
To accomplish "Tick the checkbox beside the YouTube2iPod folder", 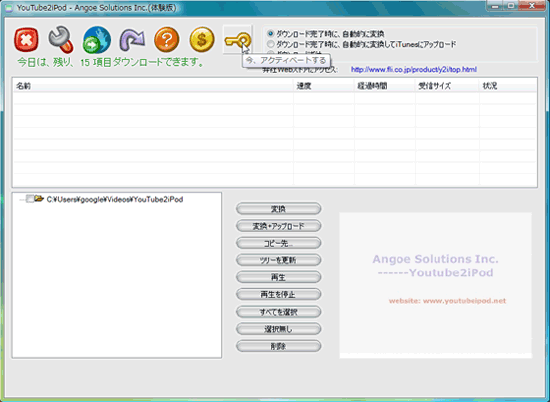I will tap(30, 199).
